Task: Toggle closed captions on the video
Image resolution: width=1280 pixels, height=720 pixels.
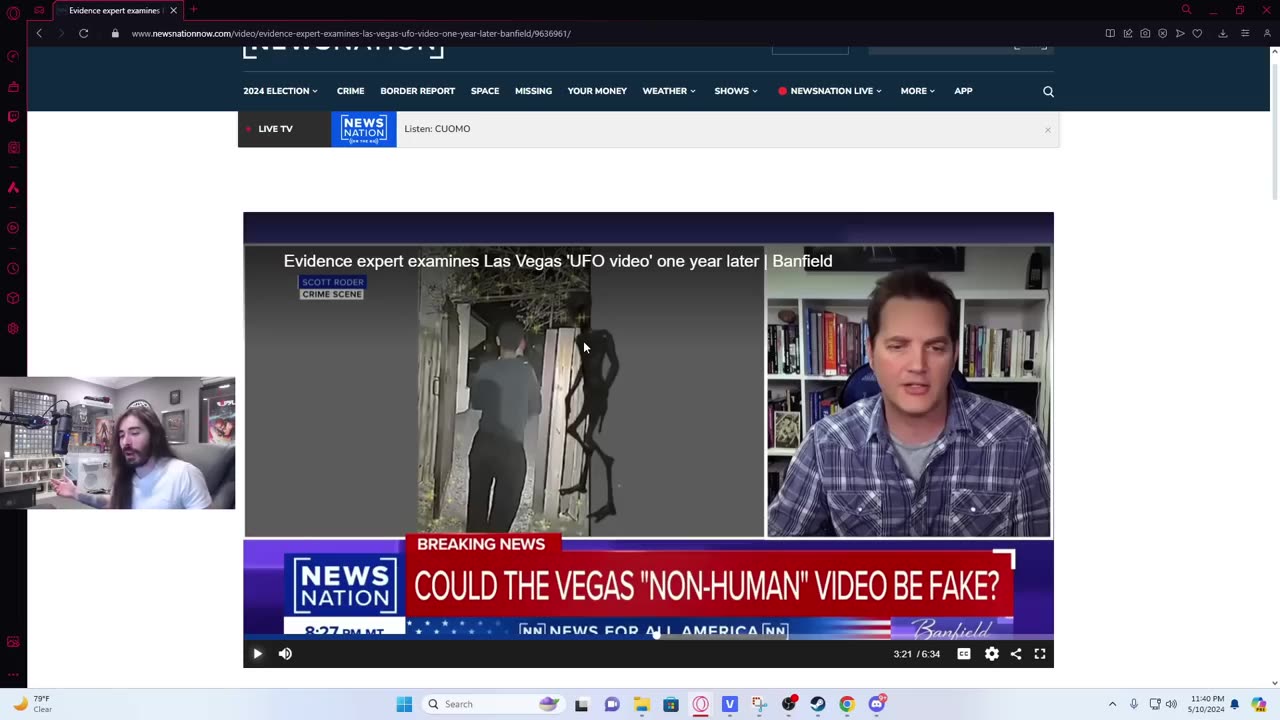Action: [x=964, y=654]
